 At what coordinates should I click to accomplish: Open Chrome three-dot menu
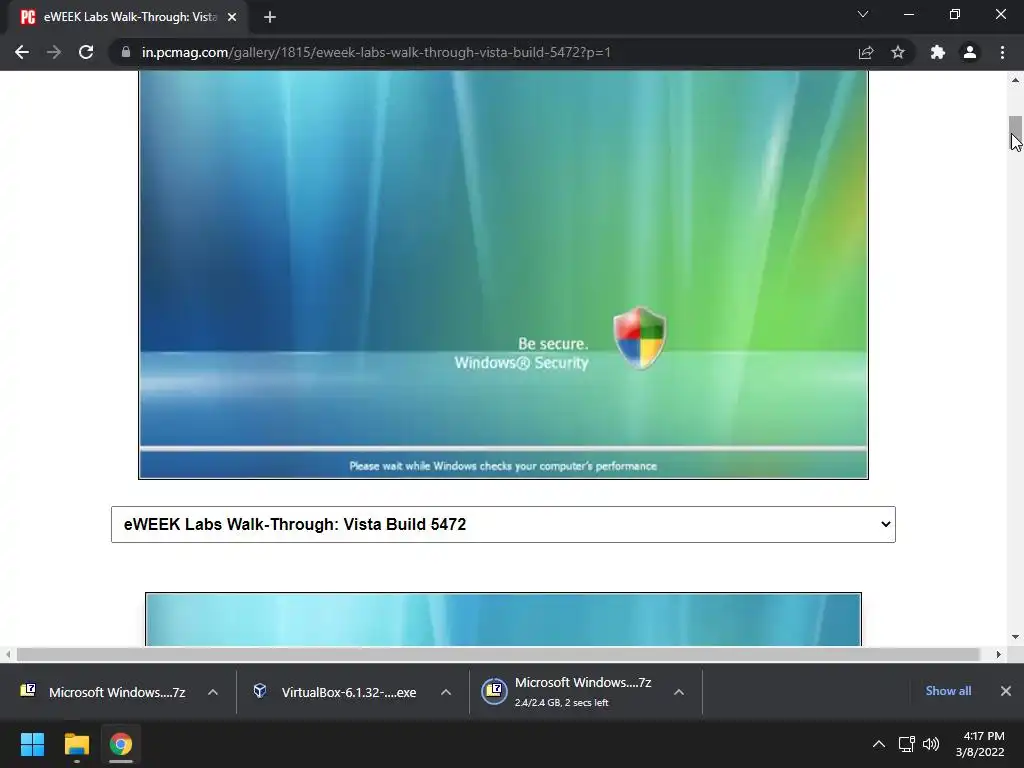pos(1002,52)
